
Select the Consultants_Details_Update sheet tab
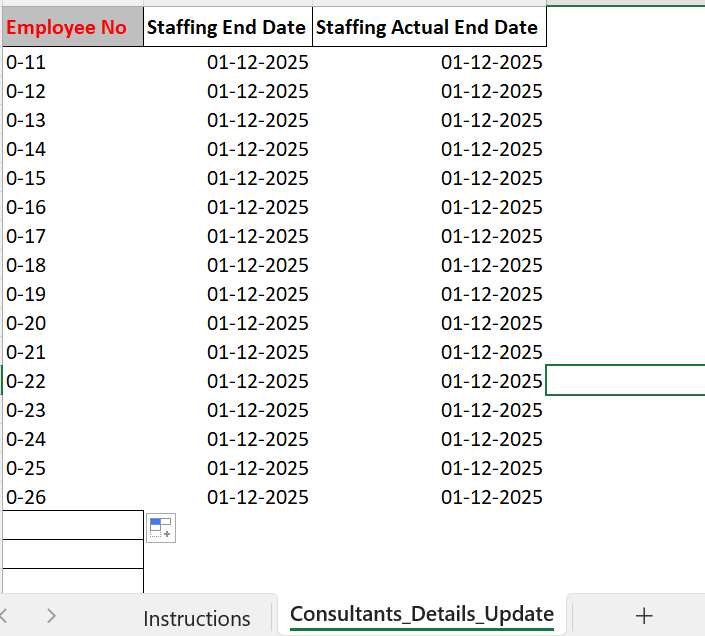point(422,614)
